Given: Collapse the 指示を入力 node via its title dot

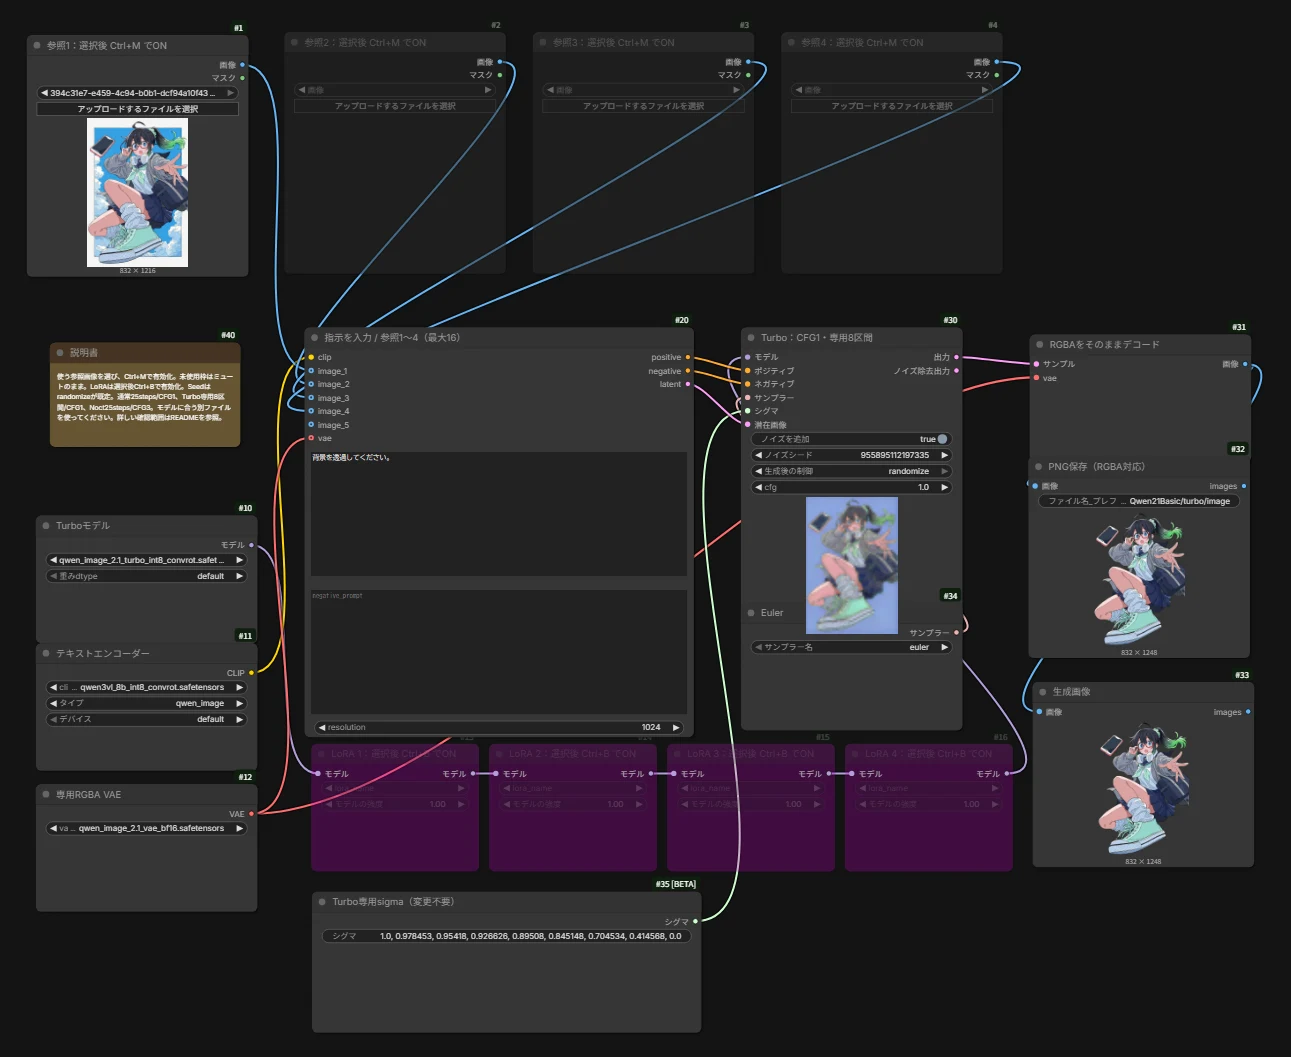Looking at the screenshot, I should pos(314,338).
